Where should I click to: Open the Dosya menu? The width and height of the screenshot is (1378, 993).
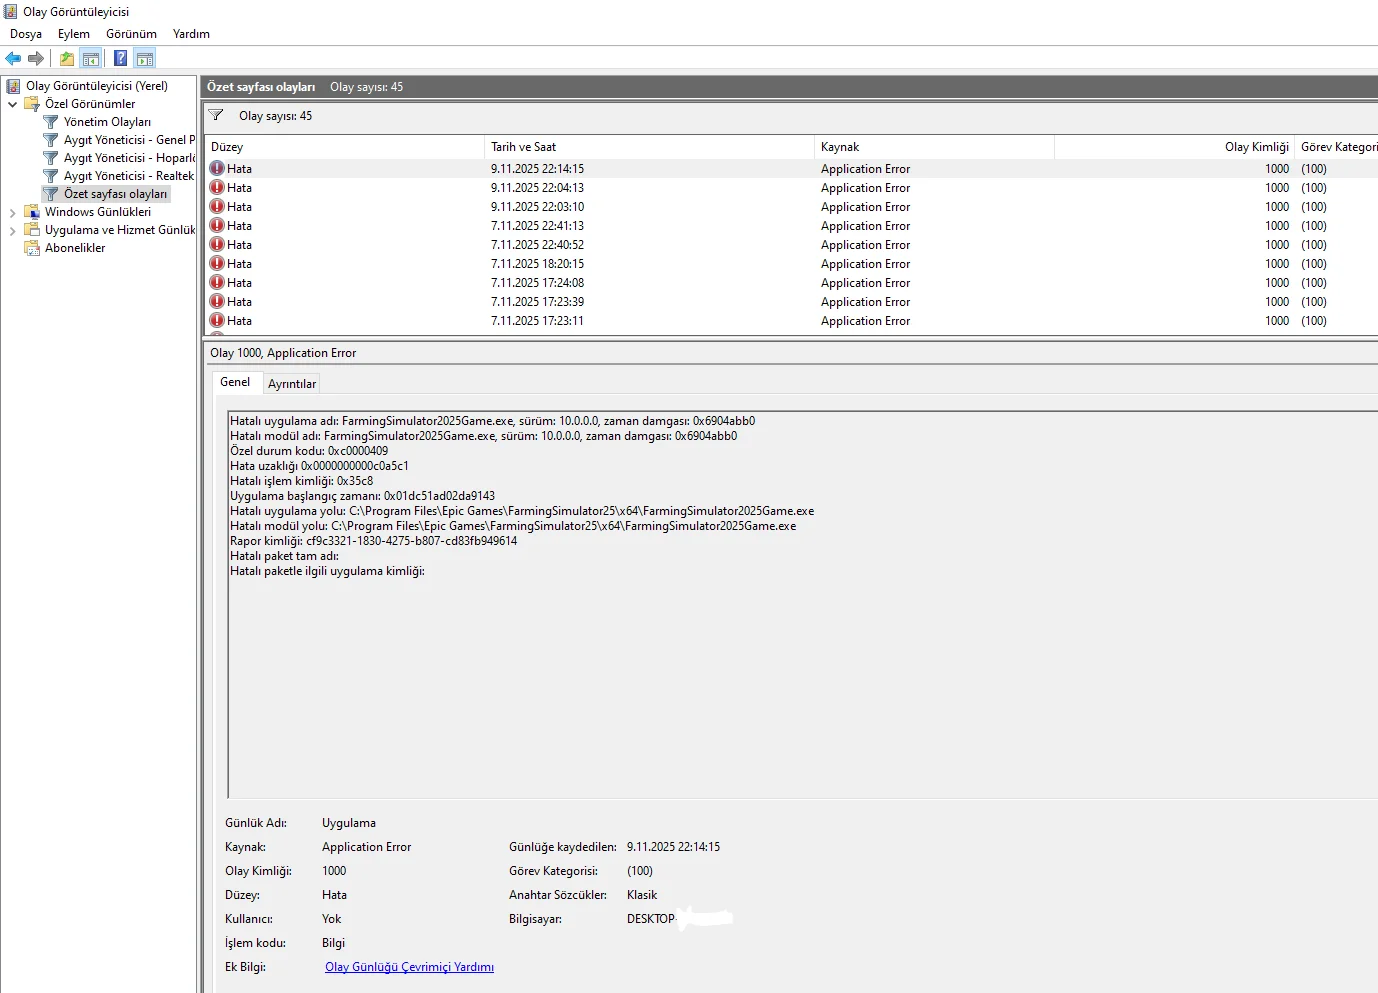(x=26, y=34)
